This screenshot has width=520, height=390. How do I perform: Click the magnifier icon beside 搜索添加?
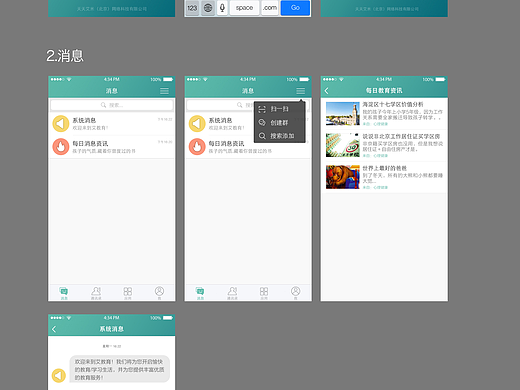[x=262, y=136]
